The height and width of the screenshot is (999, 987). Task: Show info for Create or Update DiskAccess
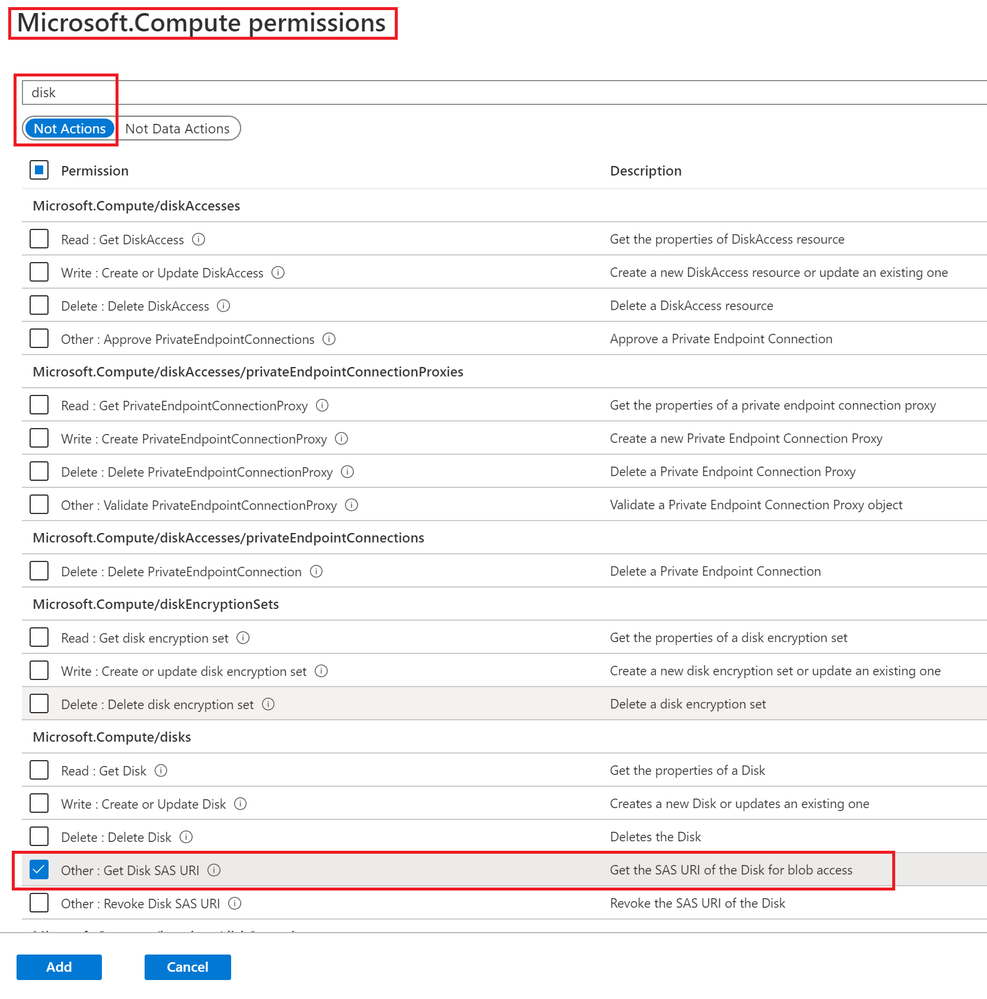[x=278, y=273]
